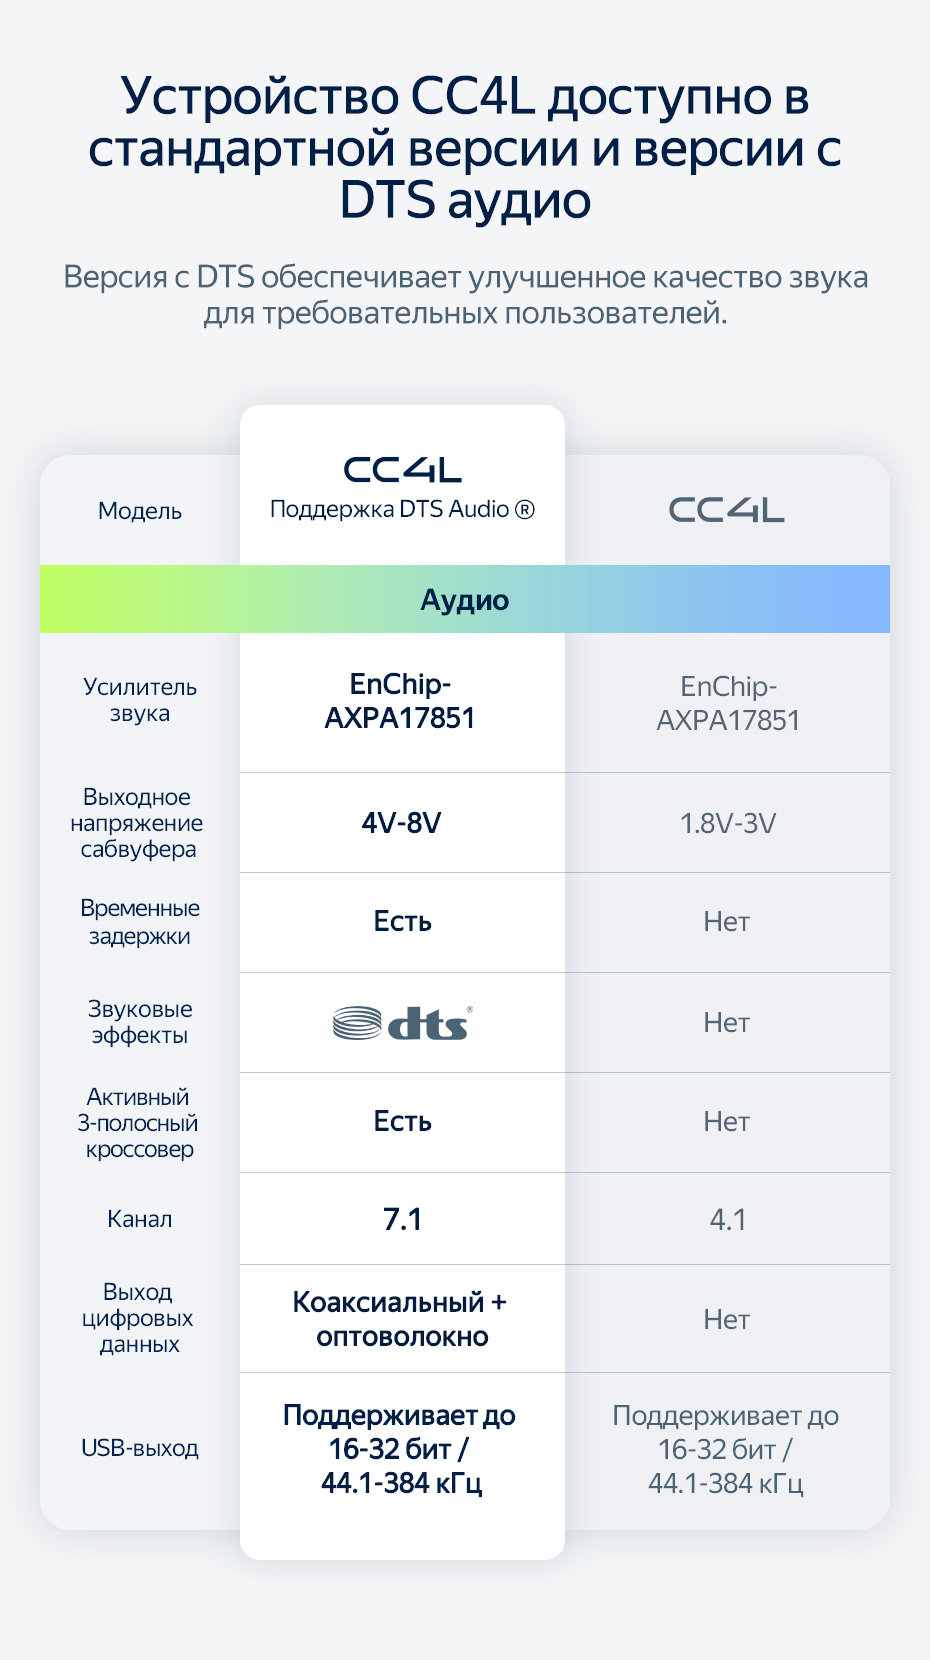Viewport: 930px width, 1660px height.
Task: Click the dts logo in the sound effects row
Action: click(402, 1023)
